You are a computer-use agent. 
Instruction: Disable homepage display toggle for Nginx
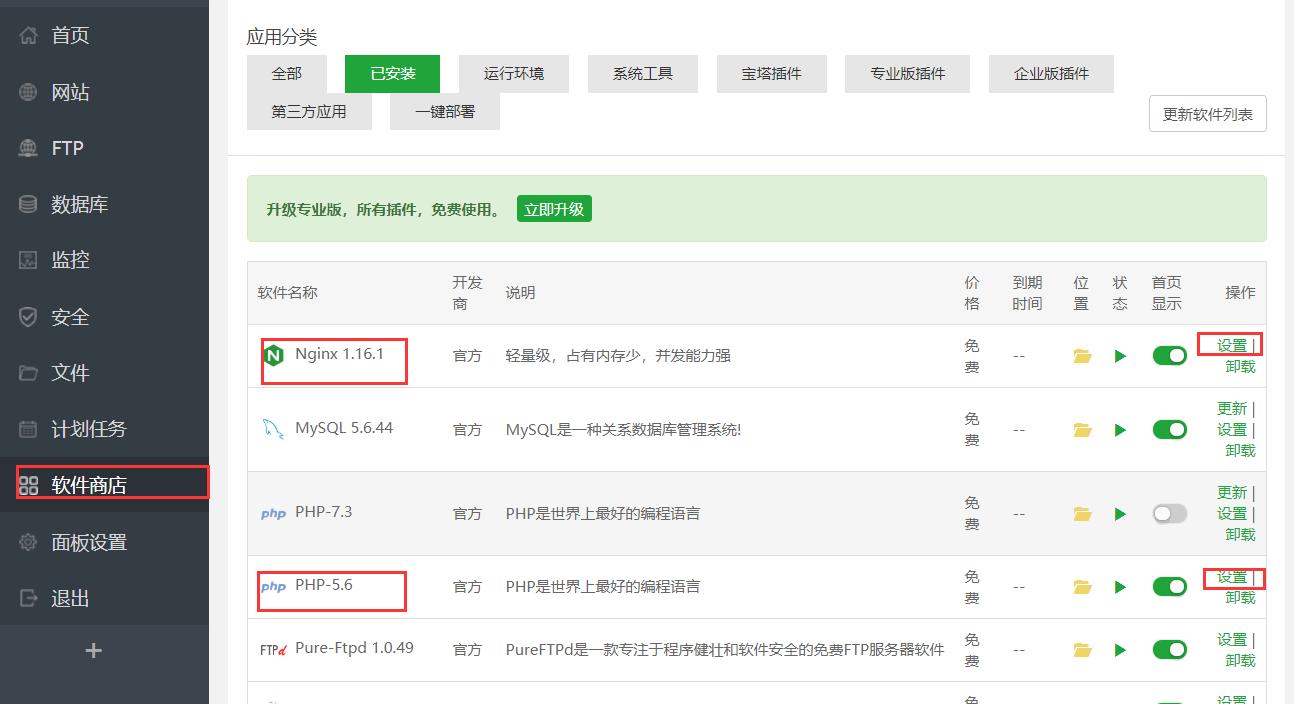[x=1169, y=355]
